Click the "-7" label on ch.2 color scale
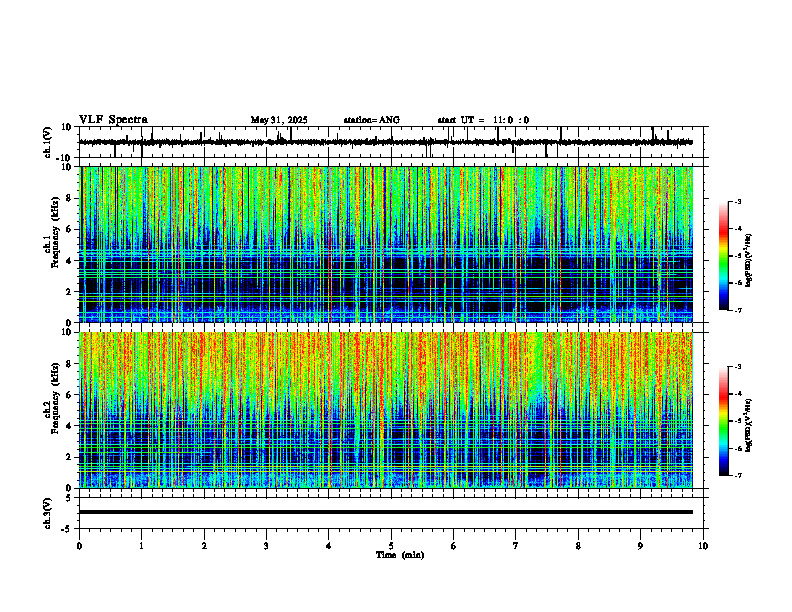 (x=737, y=476)
